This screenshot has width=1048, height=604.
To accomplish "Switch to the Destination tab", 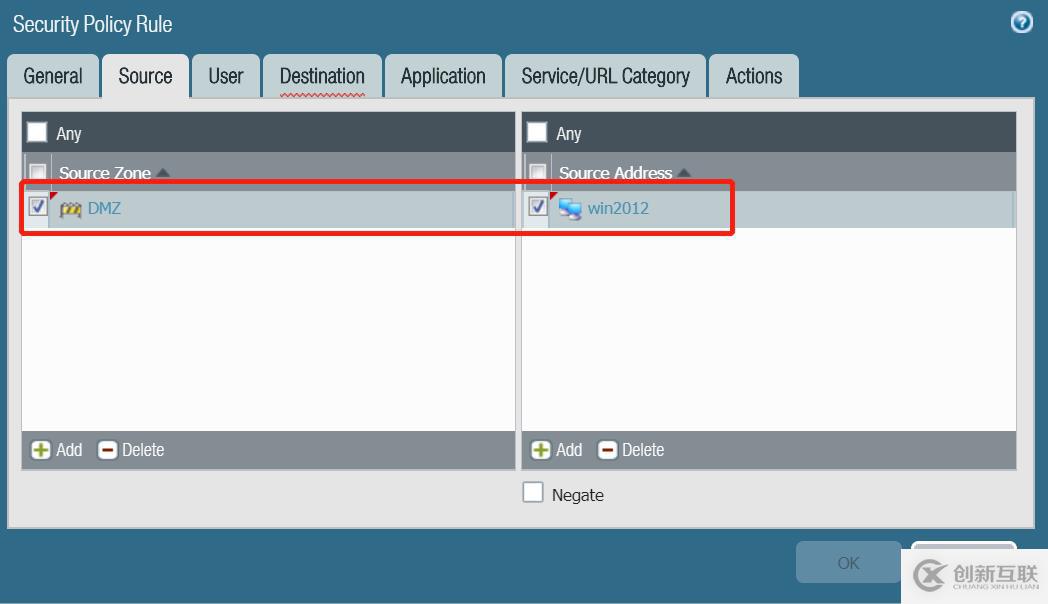I will click(x=322, y=76).
